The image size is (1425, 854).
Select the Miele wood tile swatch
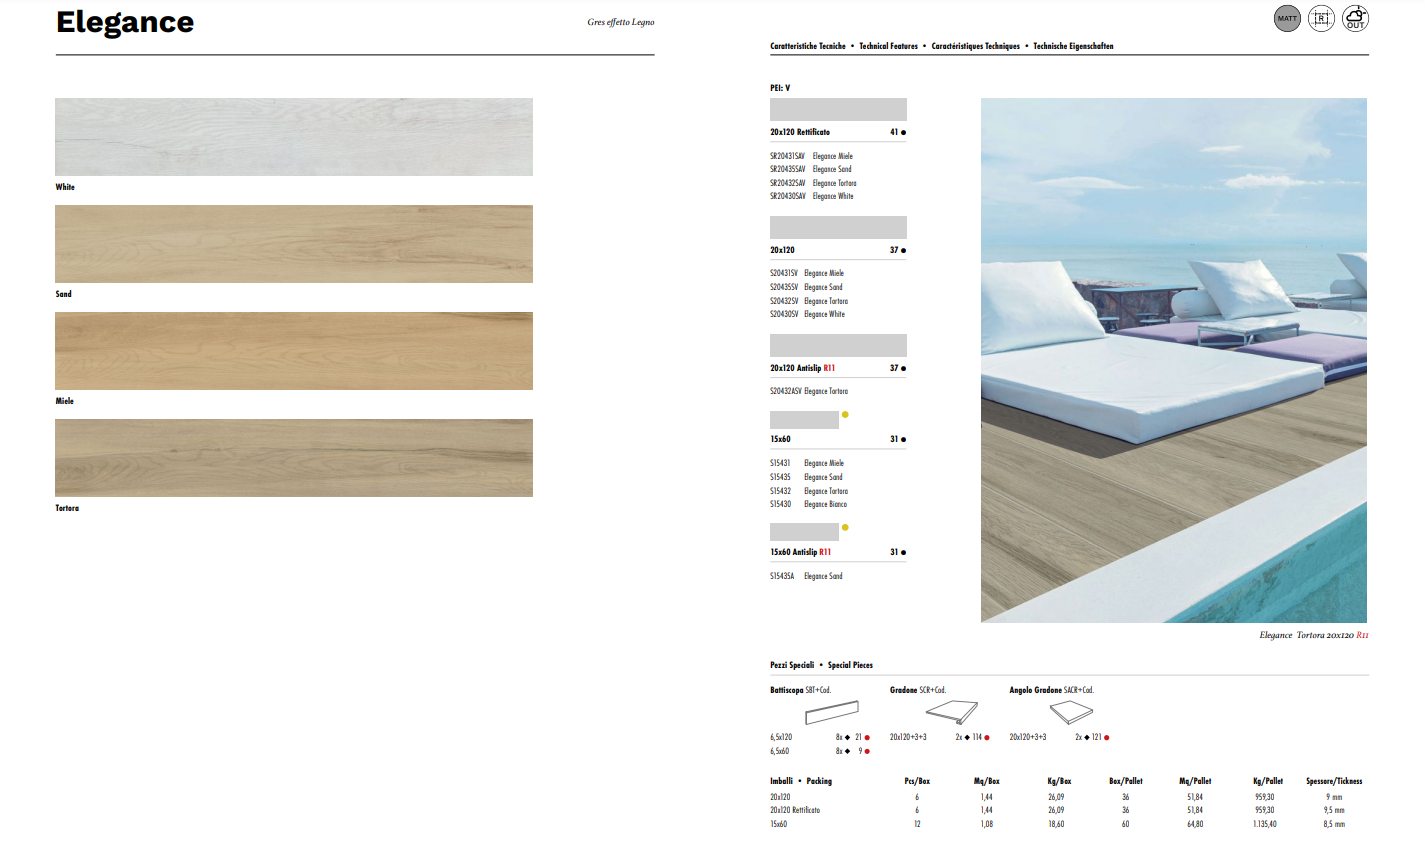pyautogui.click(x=293, y=351)
